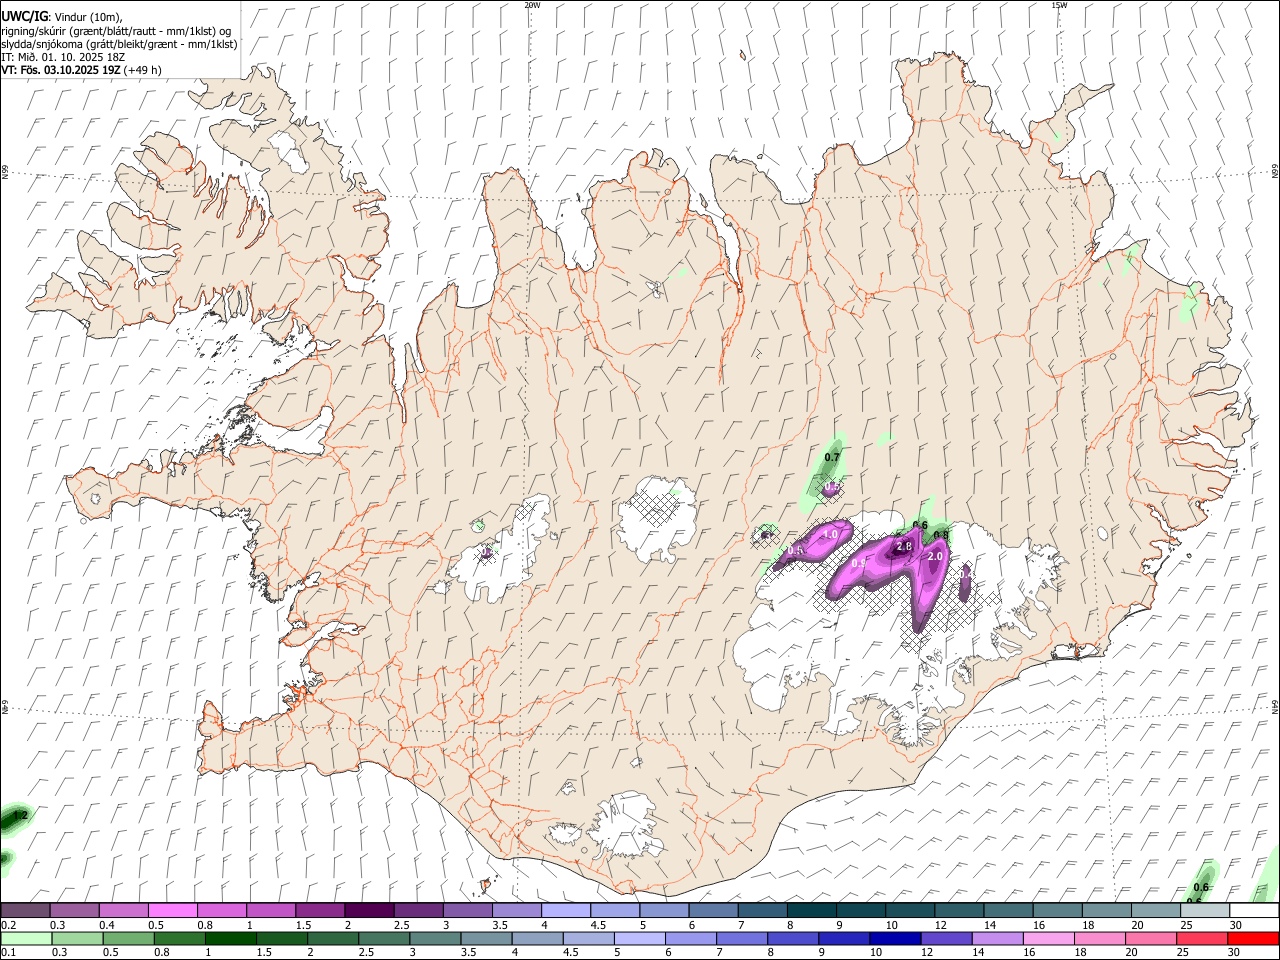Viewport: 1280px width, 960px height.
Task: Pick the grey-teal 3 swatch, bottom legend row
Action: (x=434, y=938)
